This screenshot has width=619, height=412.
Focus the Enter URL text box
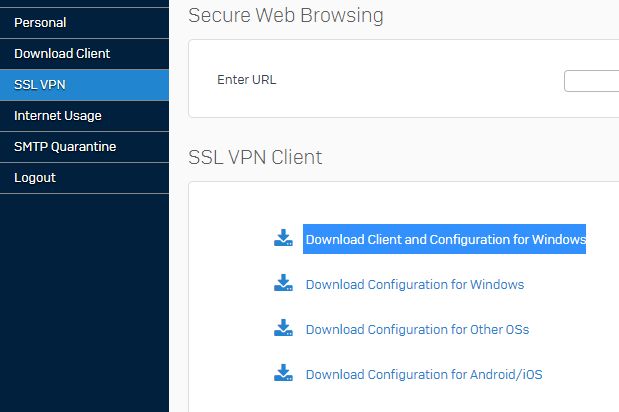pos(591,81)
